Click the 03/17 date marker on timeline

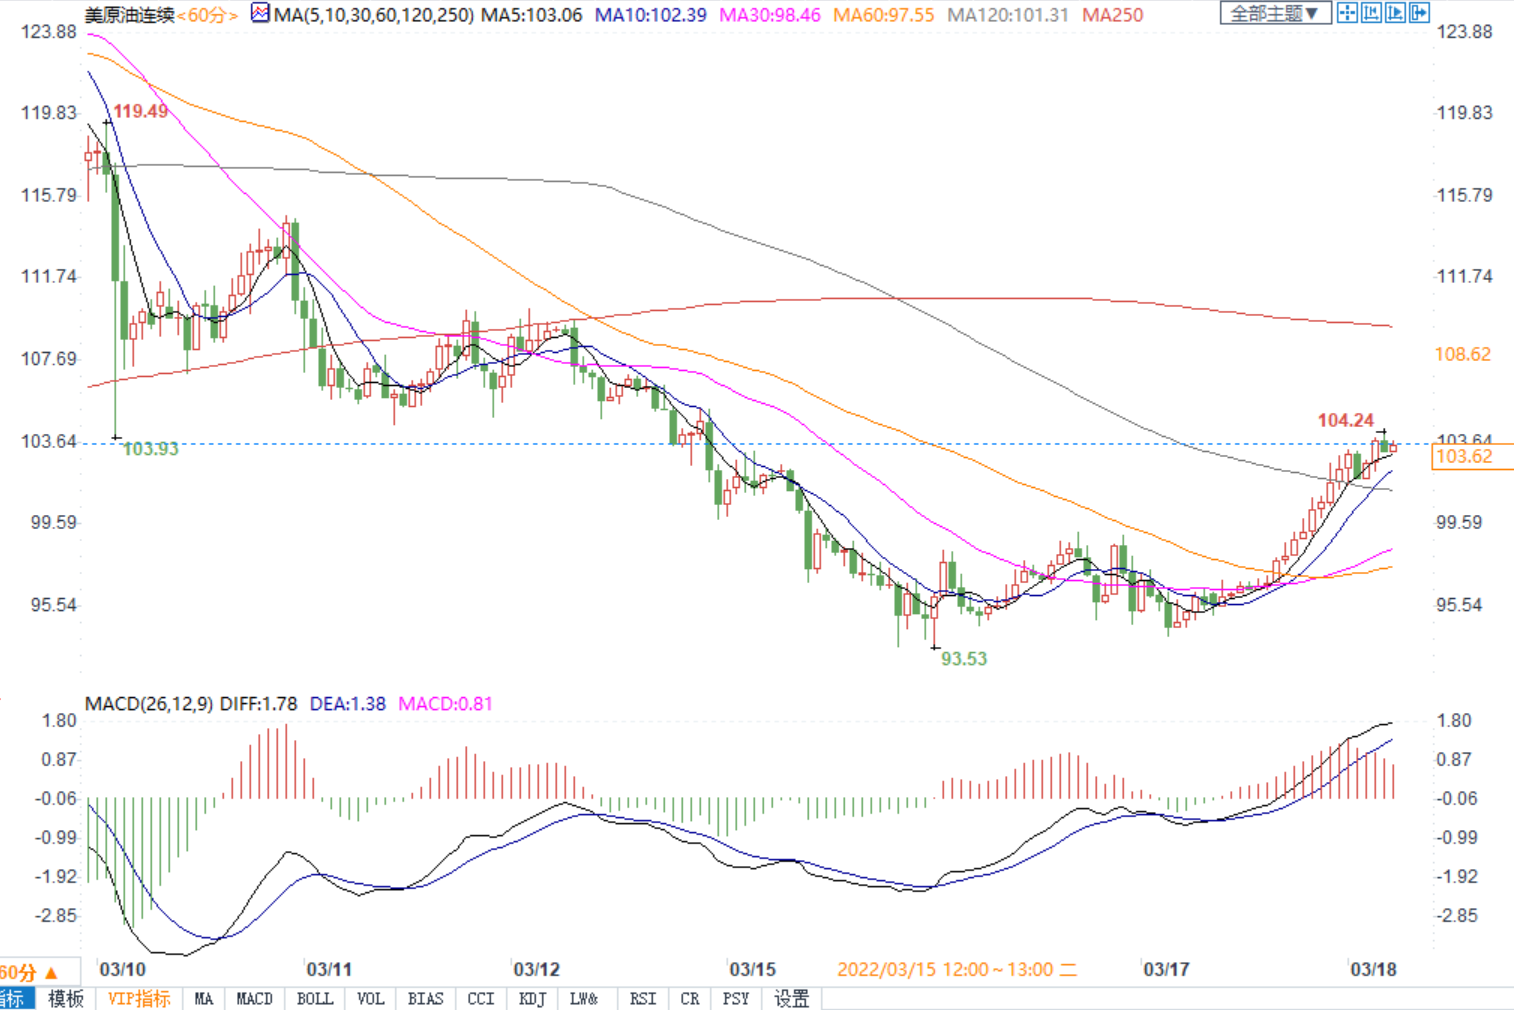(x=1166, y=969)
